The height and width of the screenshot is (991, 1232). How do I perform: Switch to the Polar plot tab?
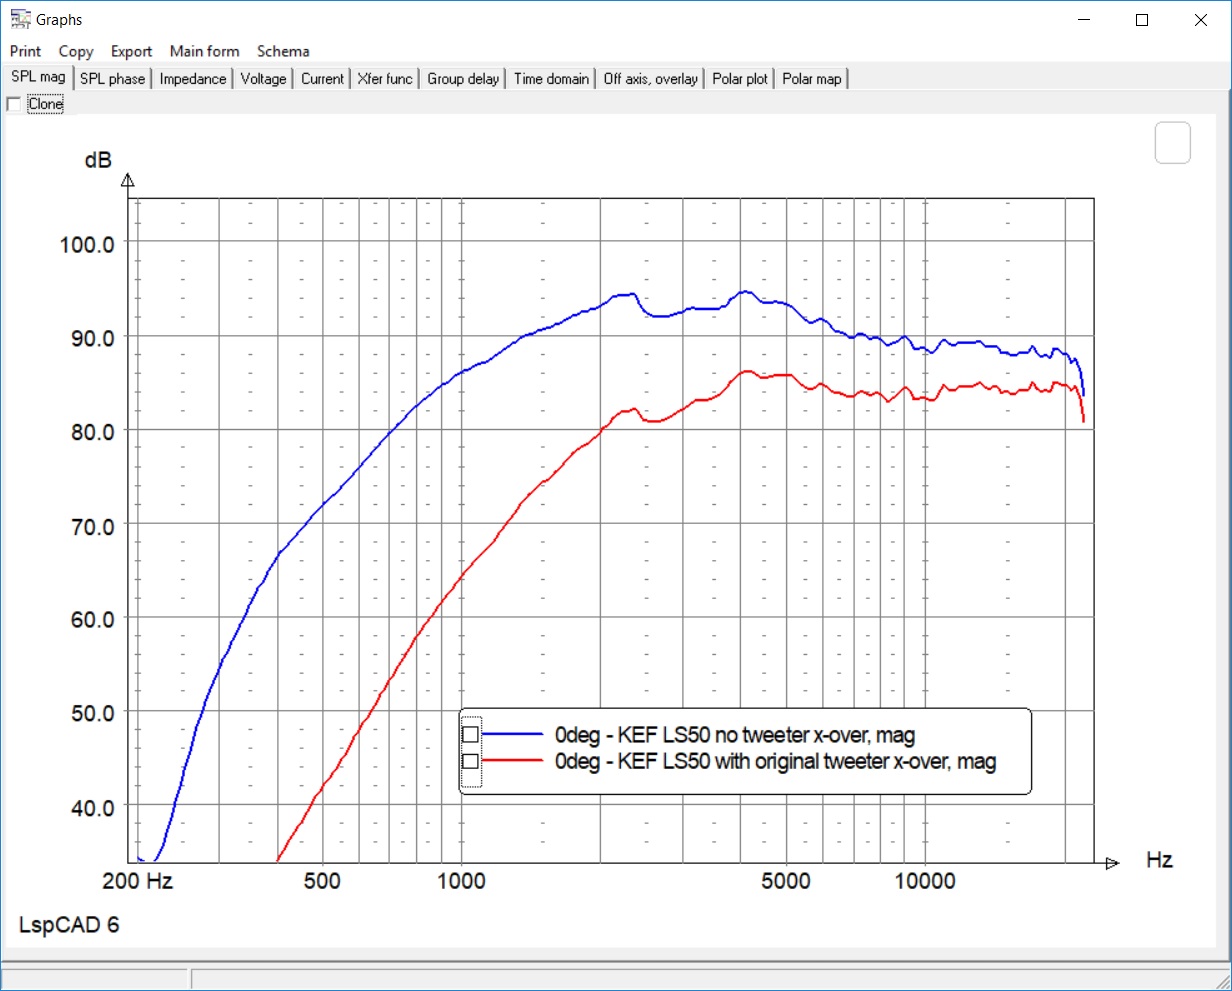point(740,78)
